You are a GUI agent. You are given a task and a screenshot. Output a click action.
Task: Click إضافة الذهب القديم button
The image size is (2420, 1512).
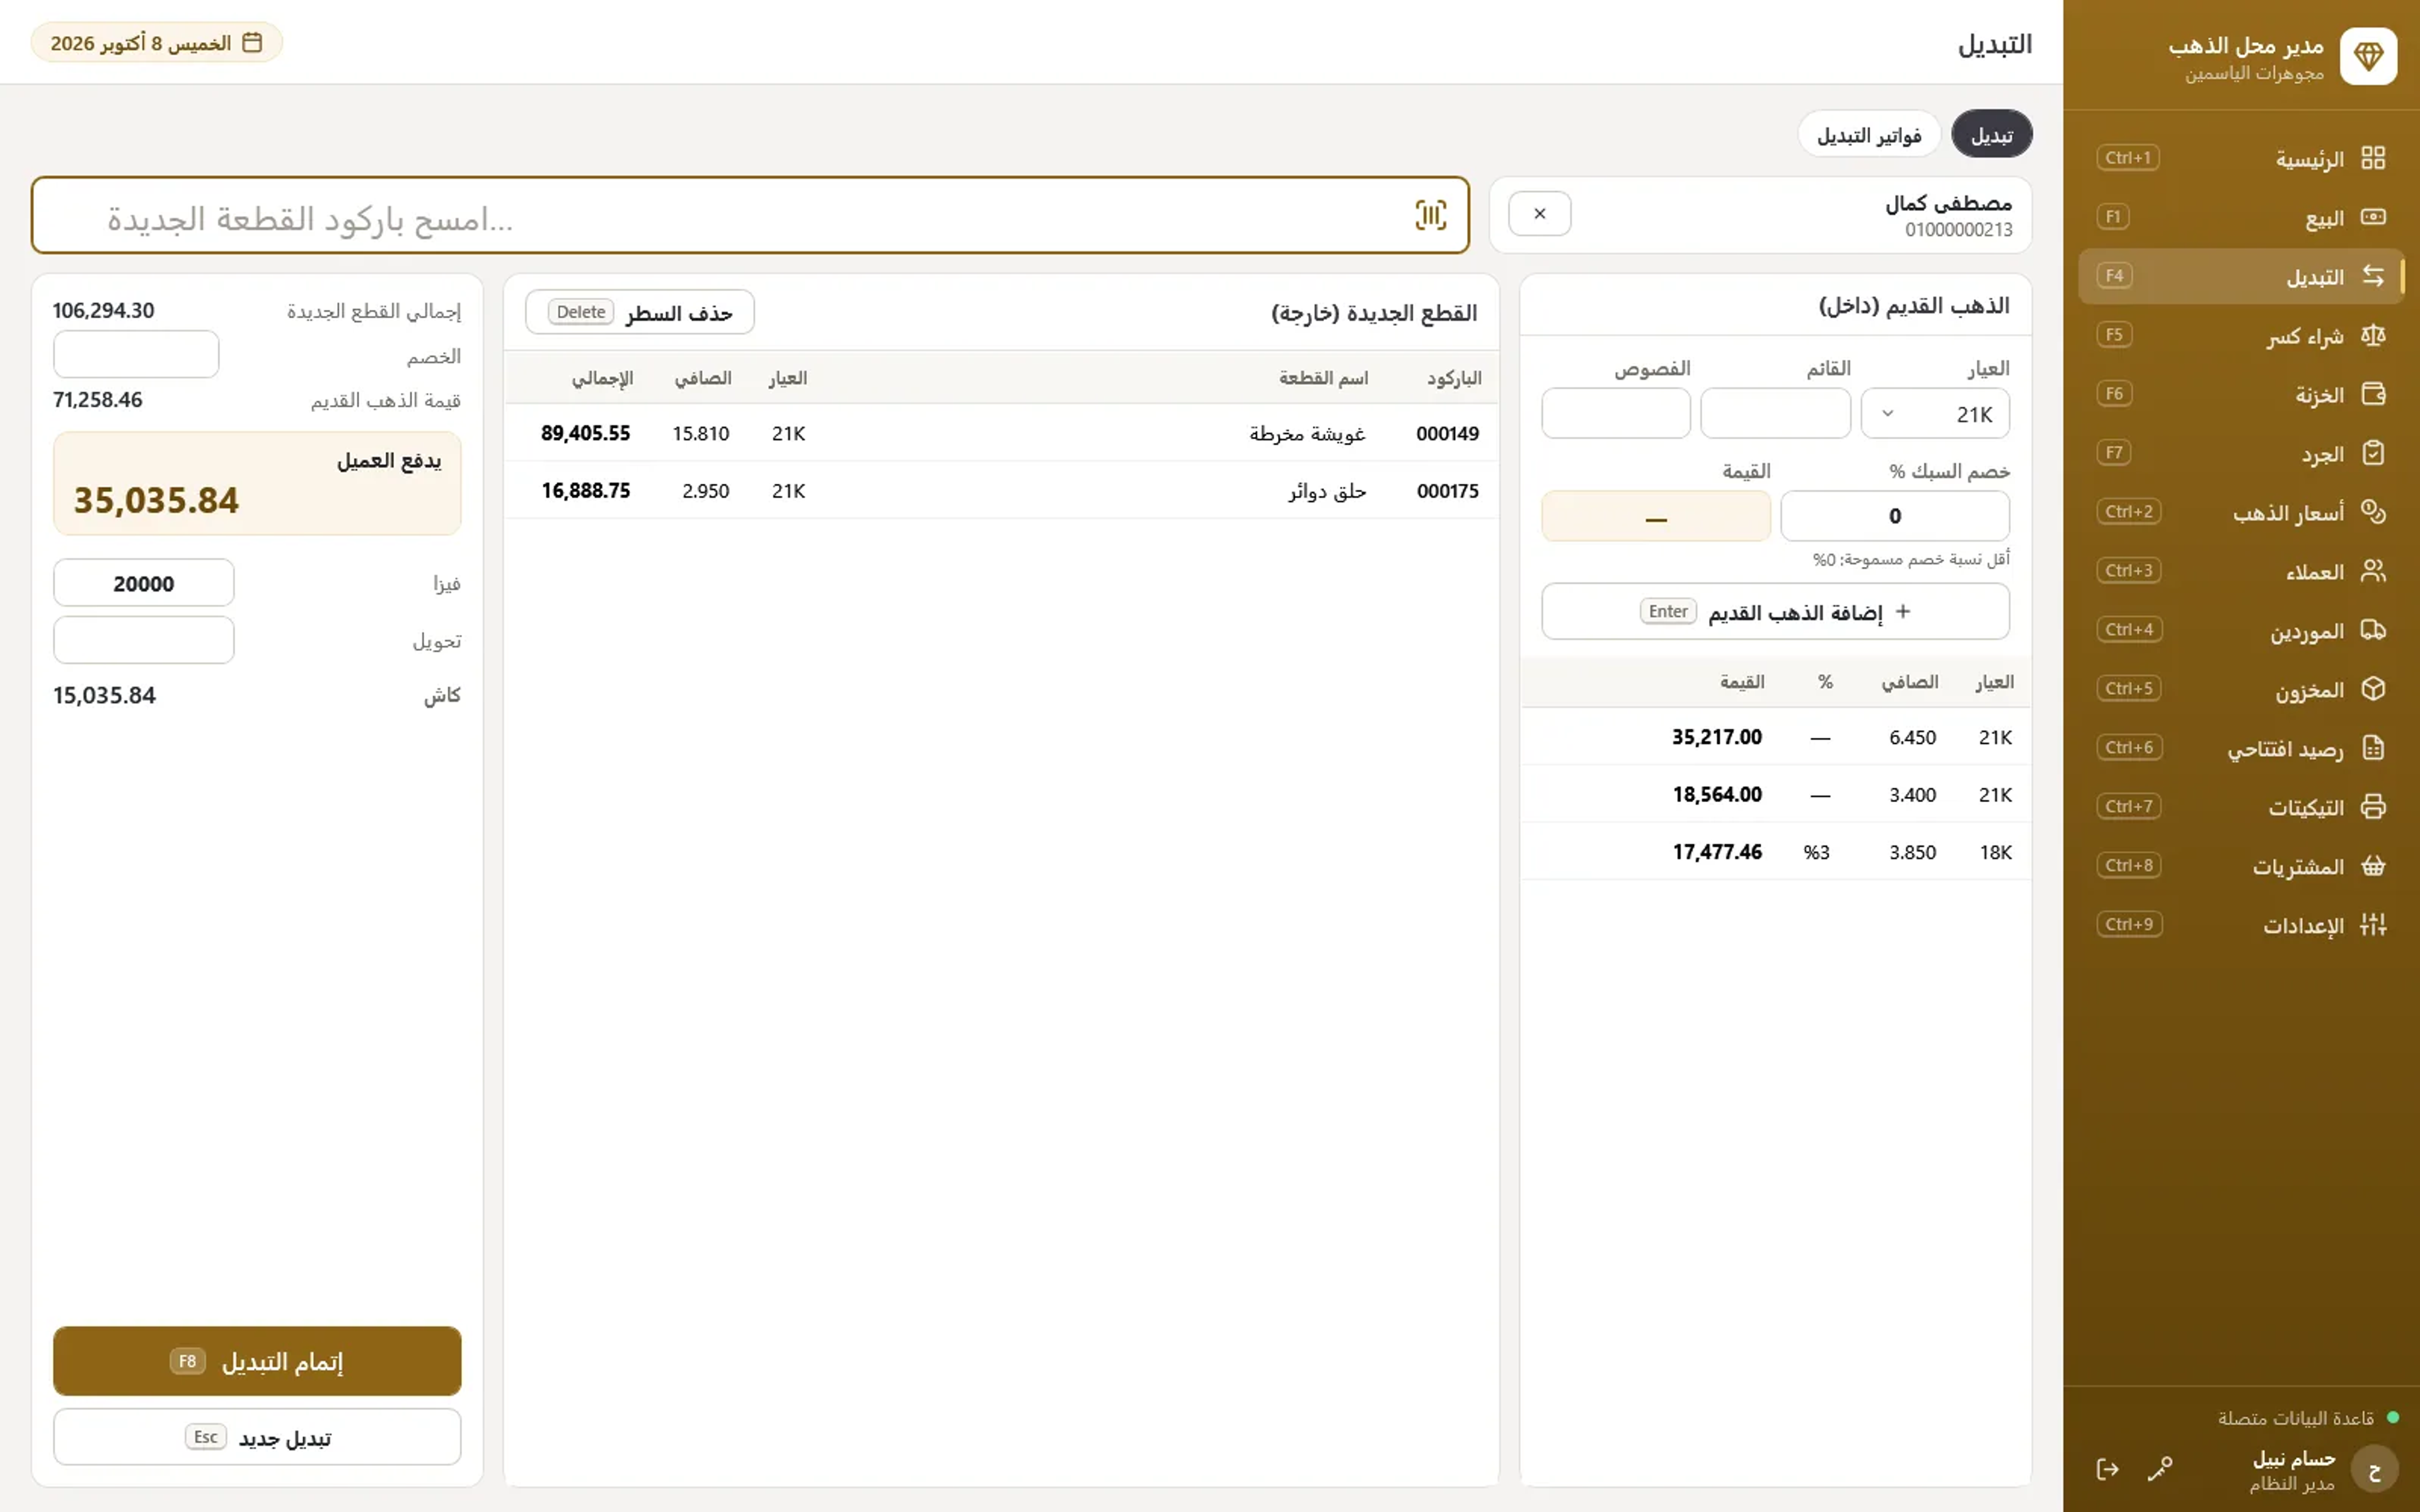pos(1775,611)
